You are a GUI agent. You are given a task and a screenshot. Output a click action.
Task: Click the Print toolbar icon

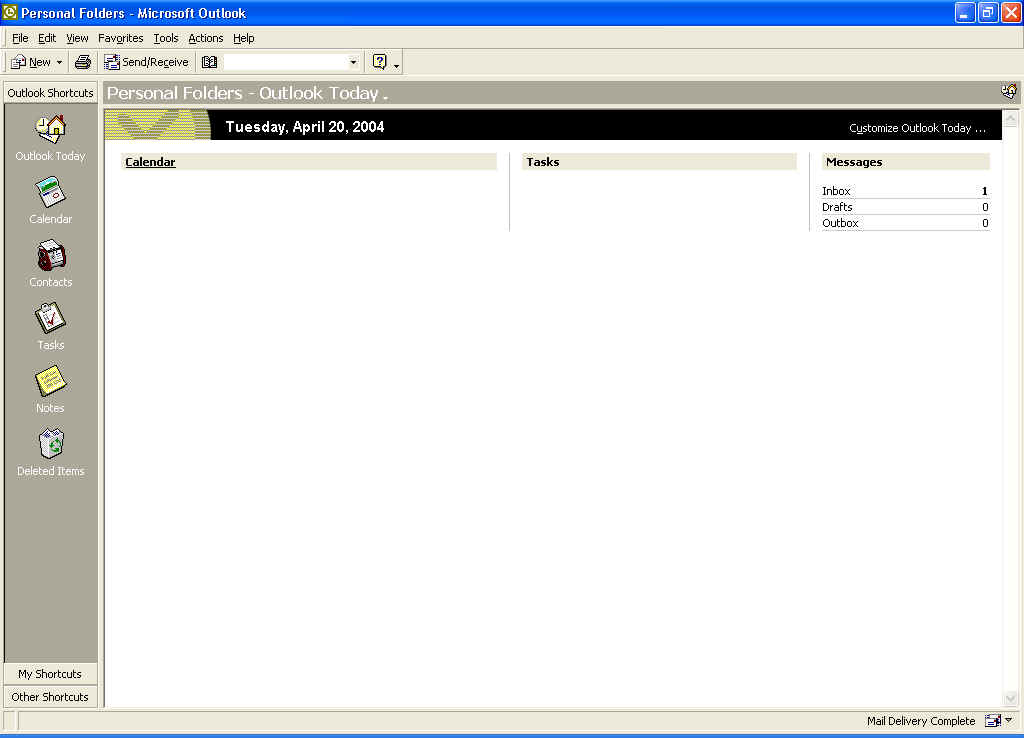83,62
